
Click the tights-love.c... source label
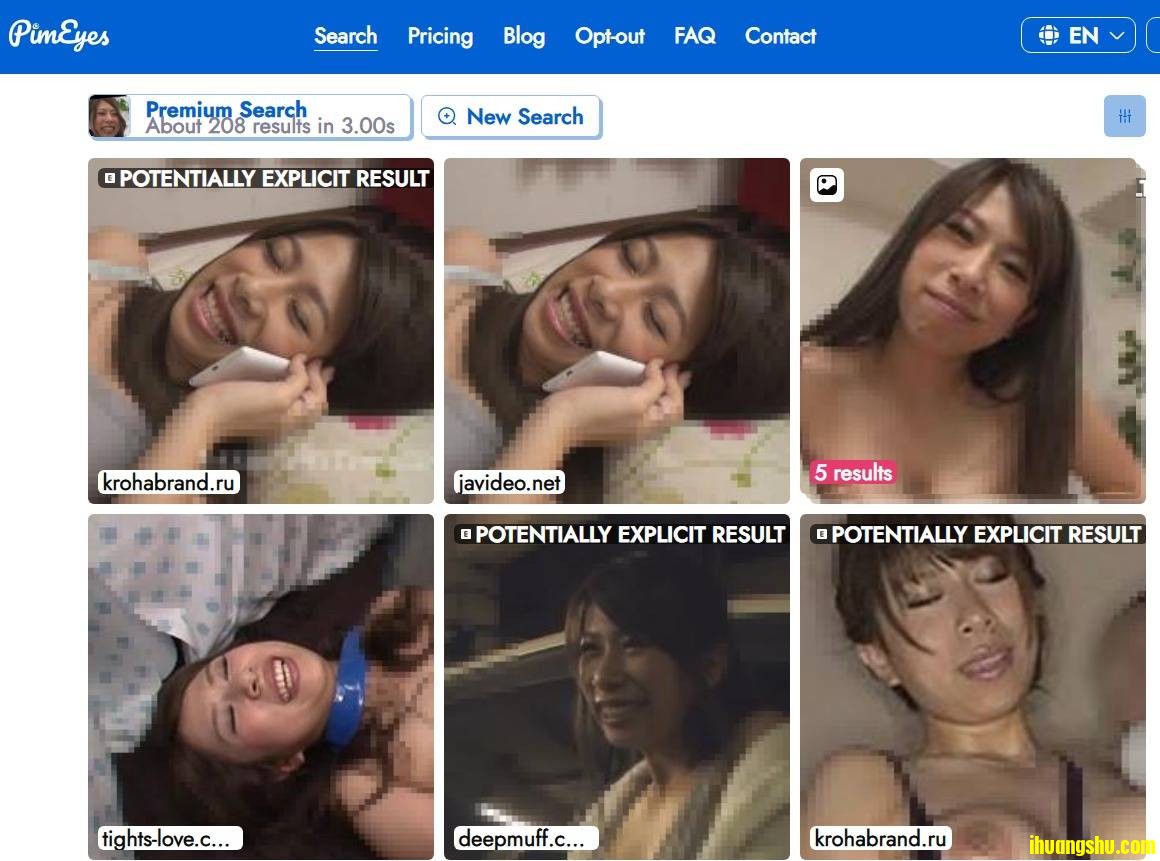click(x=171, y=838)
